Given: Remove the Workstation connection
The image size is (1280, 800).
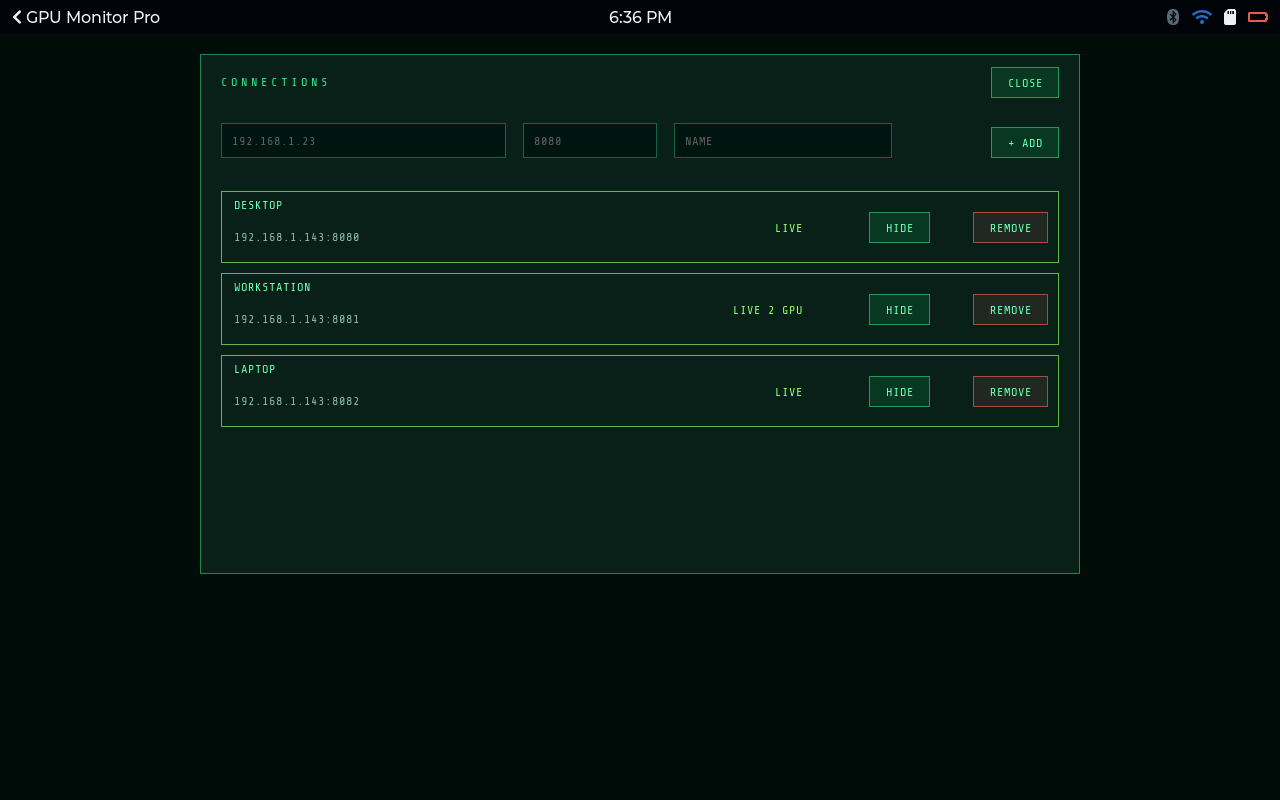Looking at the screenshot, I should (x=1010, y=310).
